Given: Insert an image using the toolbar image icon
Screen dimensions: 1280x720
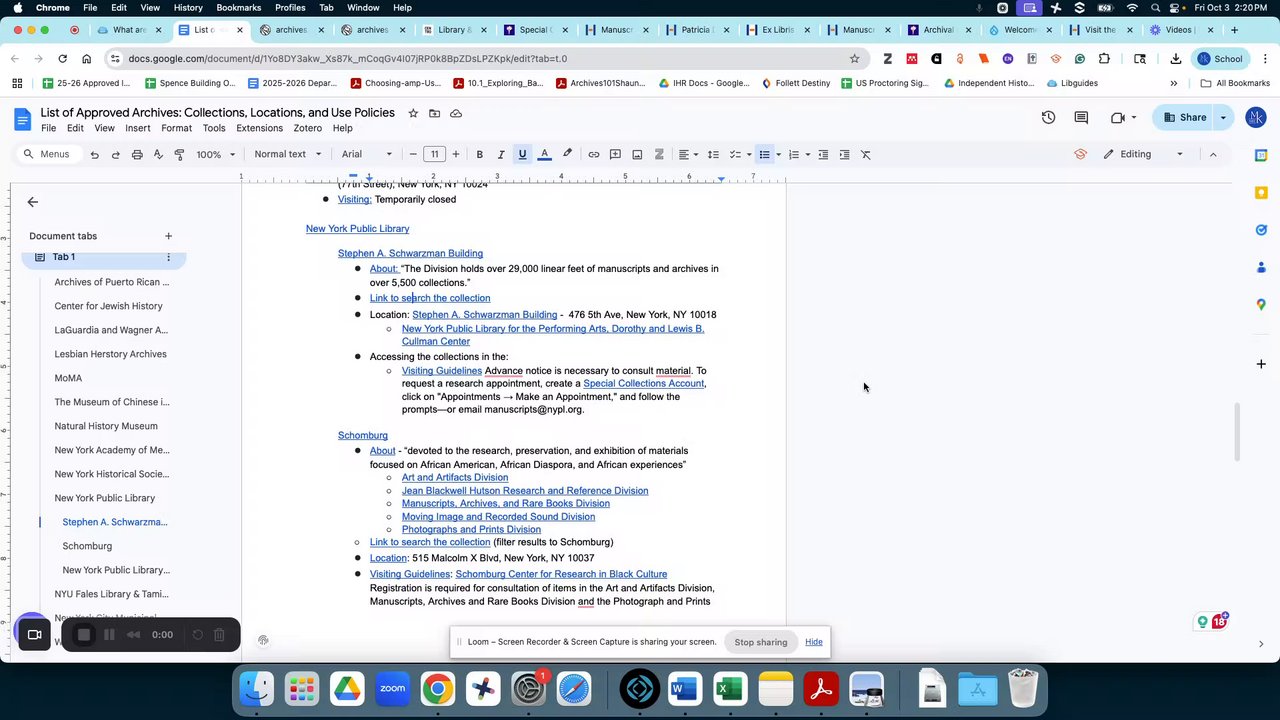Looking at the screenshot, I should pos(637,155).
